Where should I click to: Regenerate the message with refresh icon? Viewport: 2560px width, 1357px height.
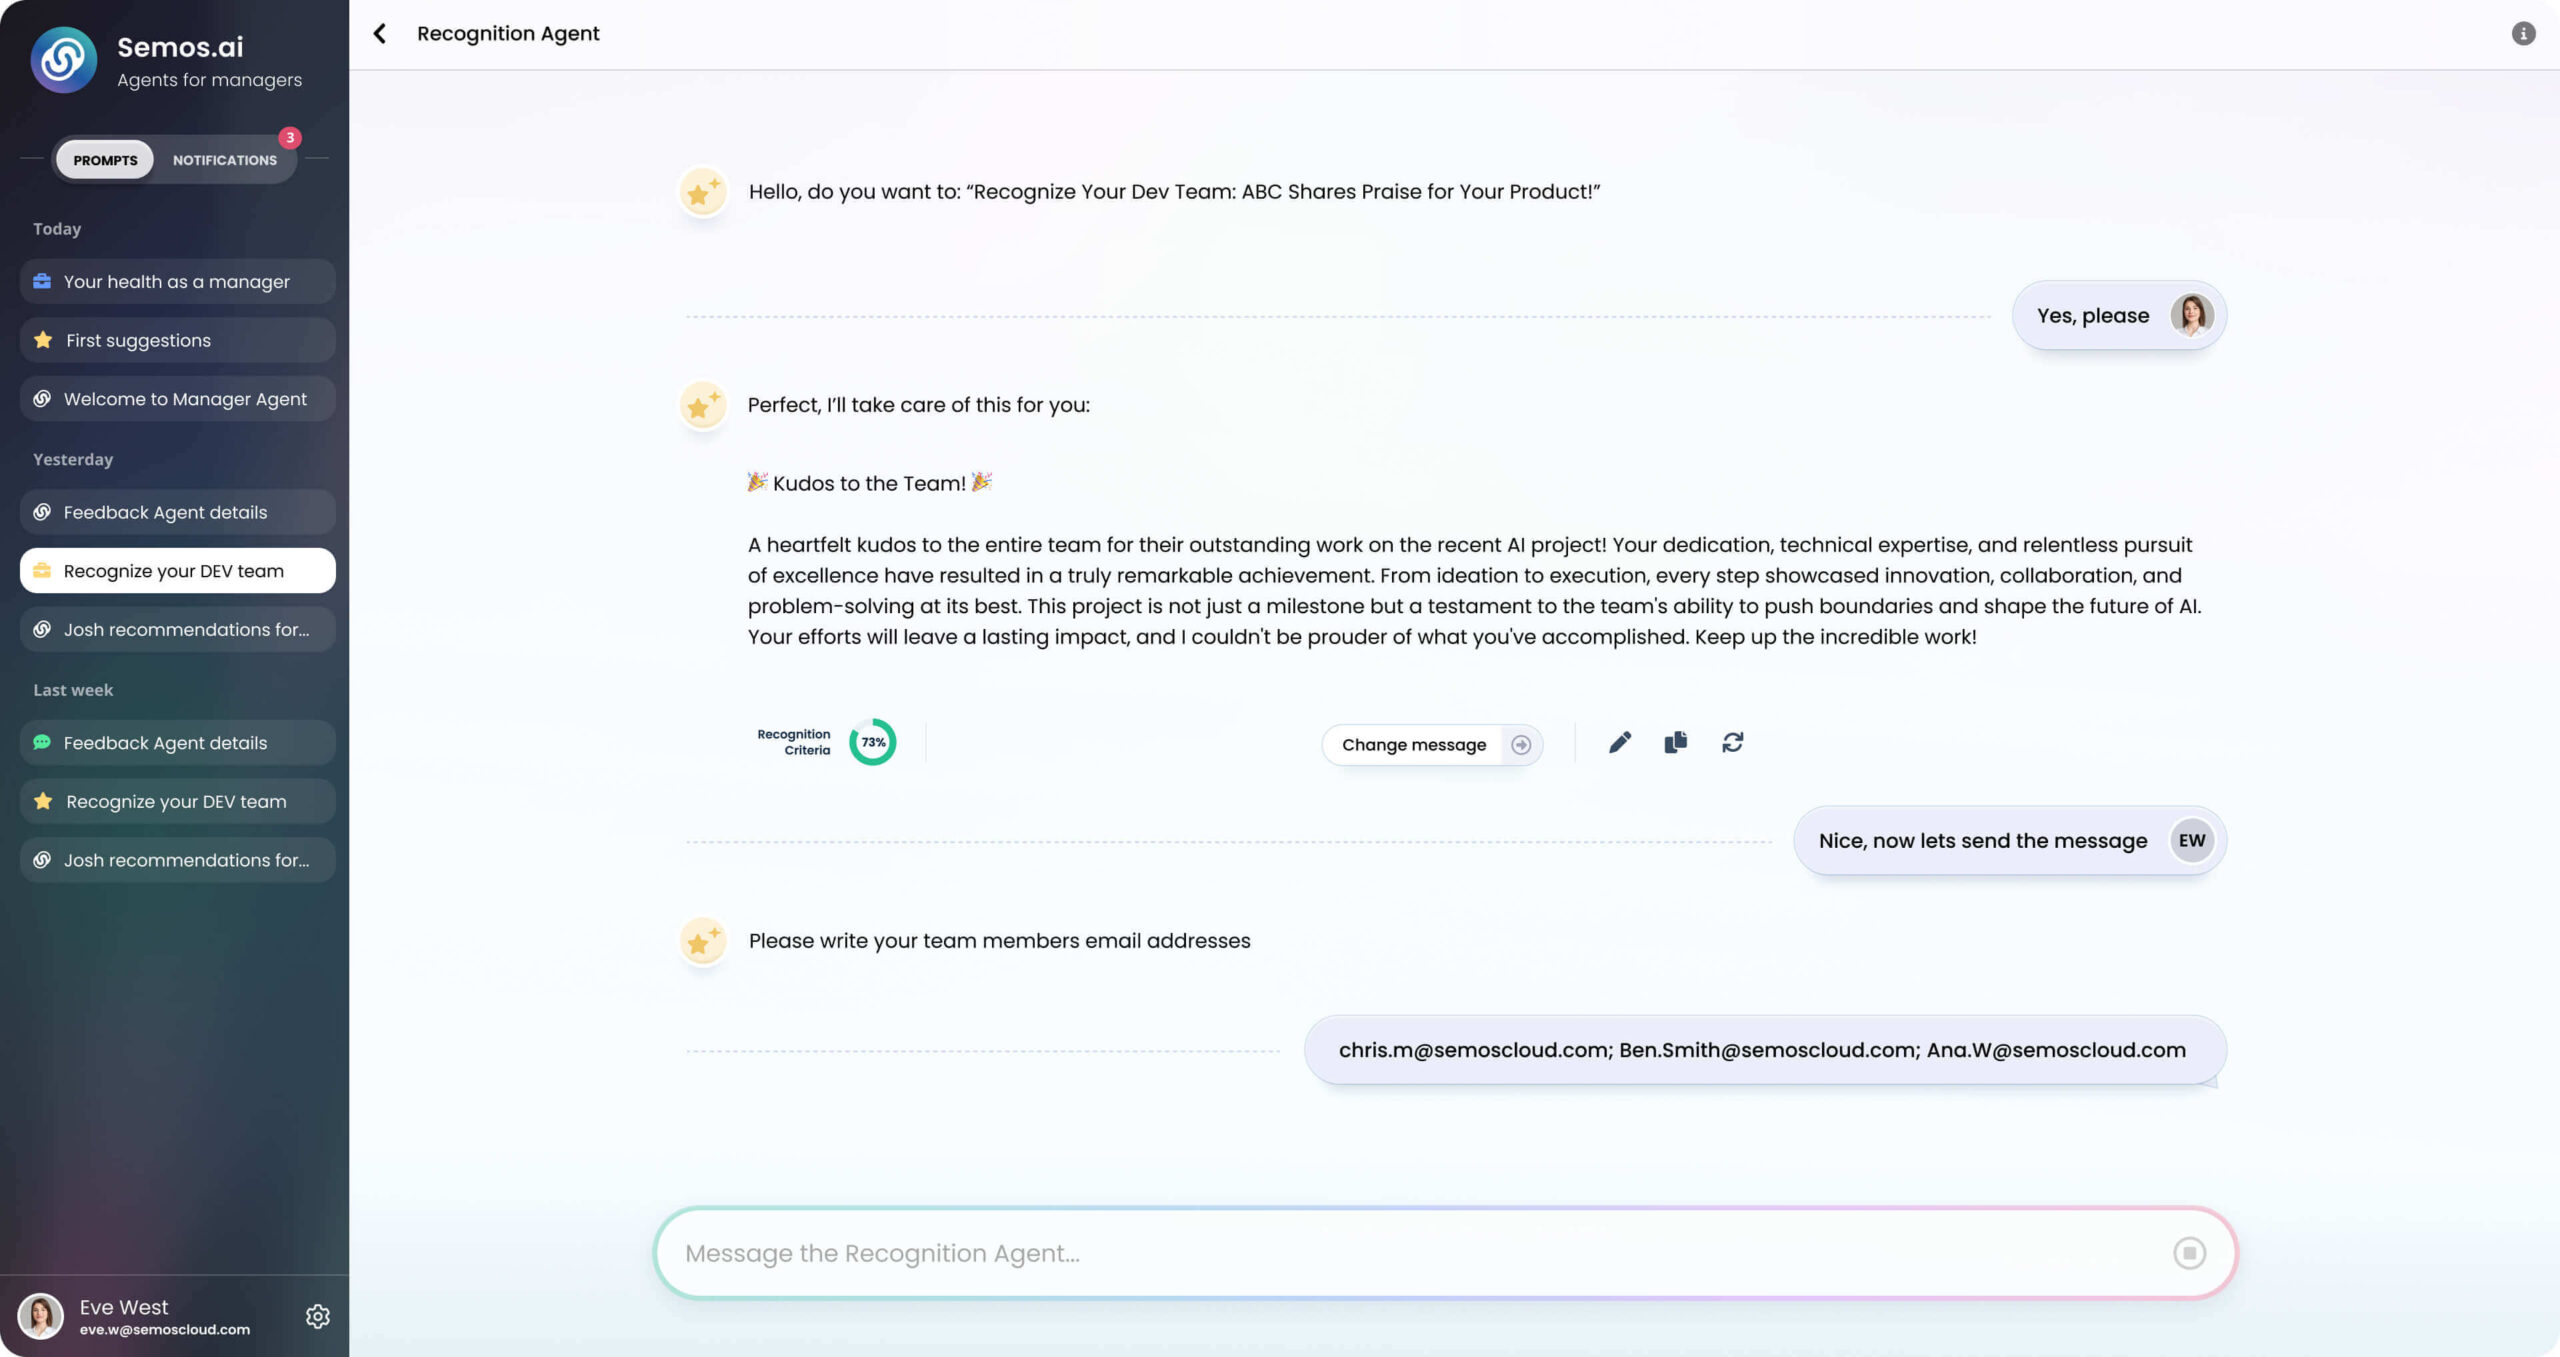click(1733, 742)
